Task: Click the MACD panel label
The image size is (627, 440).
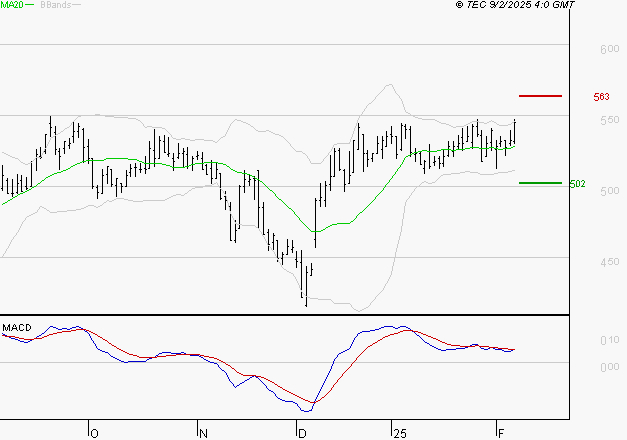Action: coord(17,328)
